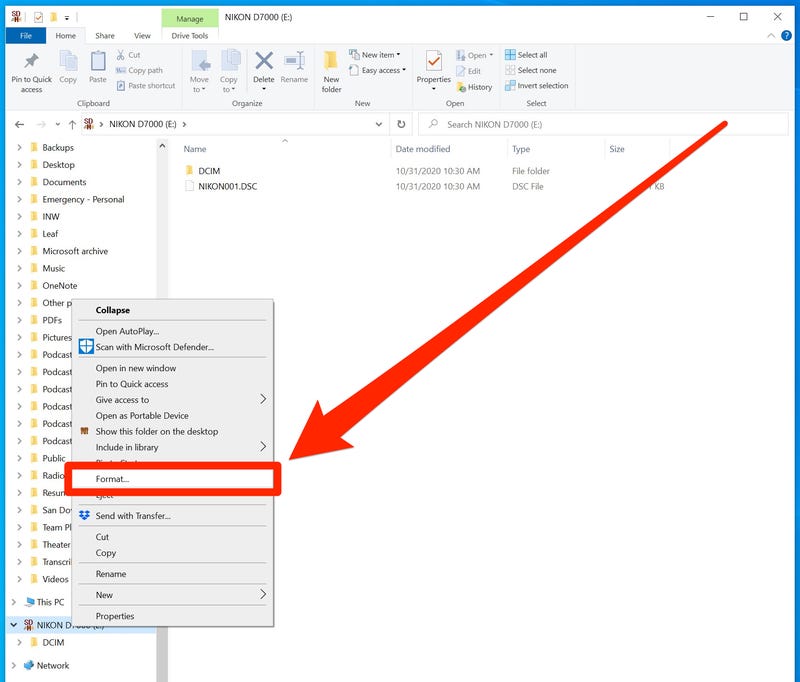Screen dimensions: 800x682
Task: Click the Properties checkmark icon in ribbon
Action: click(434, 62)
